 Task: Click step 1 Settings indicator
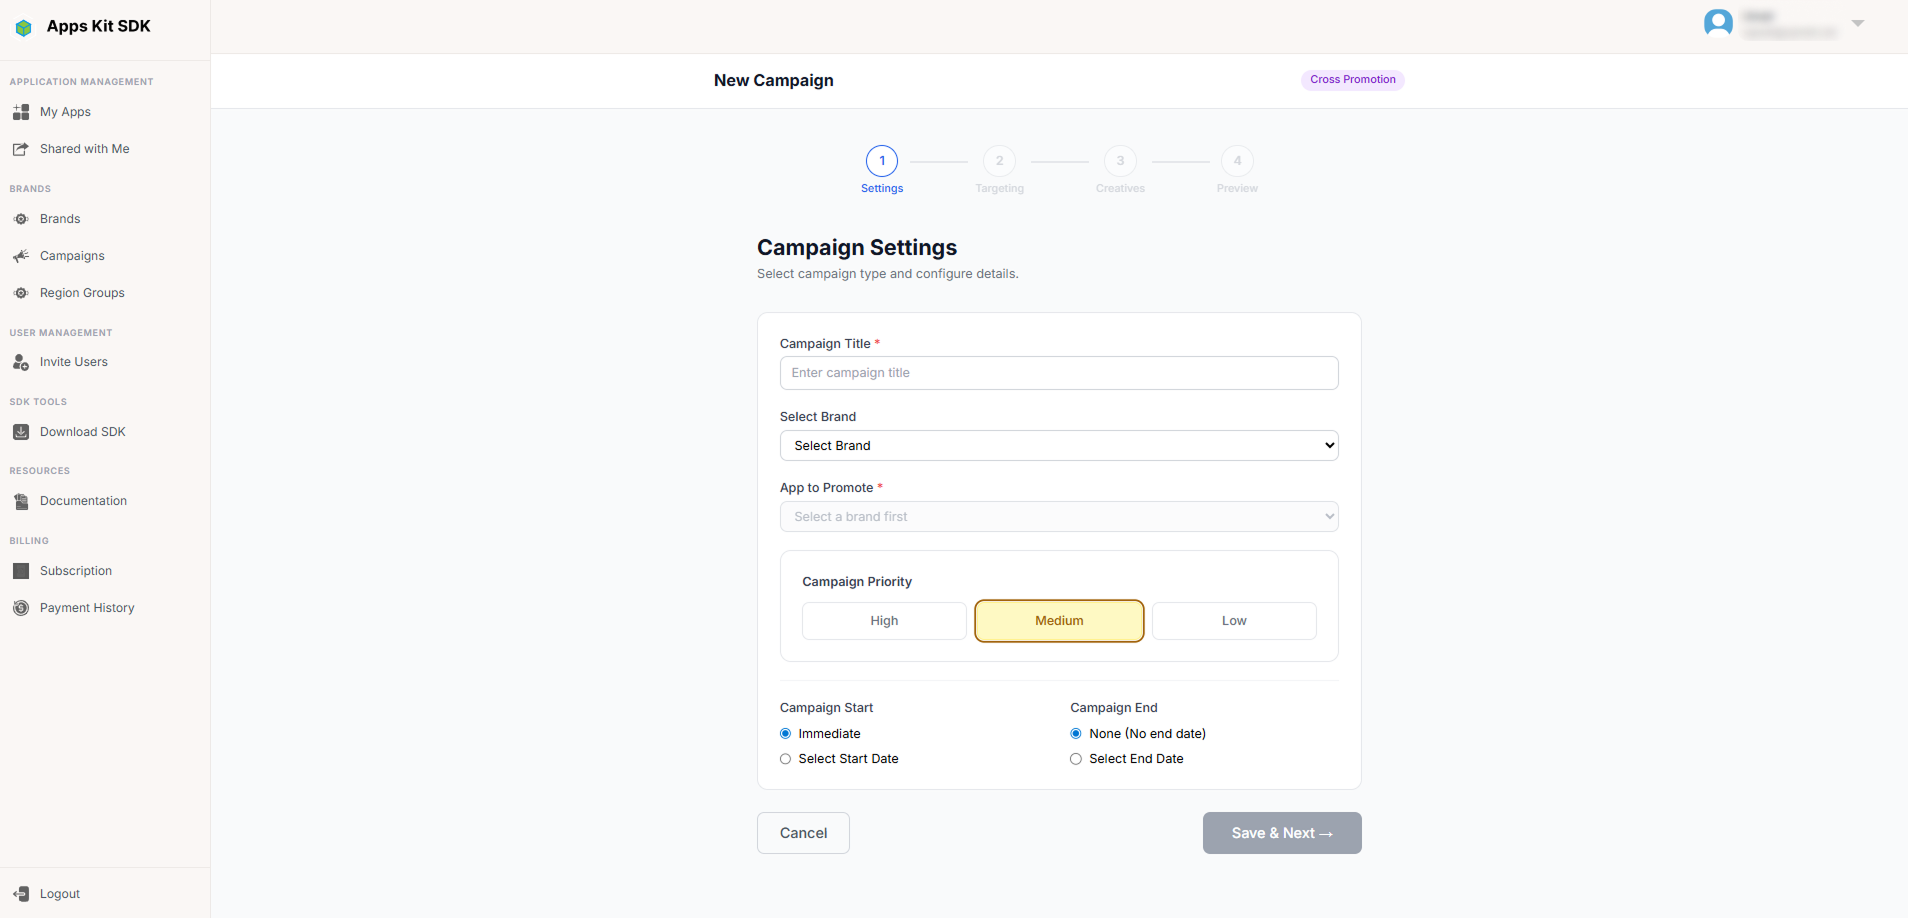pyautogui.click(x=882, y=161)
